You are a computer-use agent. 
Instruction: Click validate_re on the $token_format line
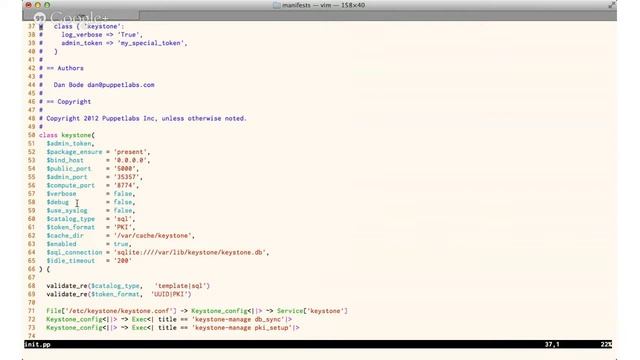[67, 294]
